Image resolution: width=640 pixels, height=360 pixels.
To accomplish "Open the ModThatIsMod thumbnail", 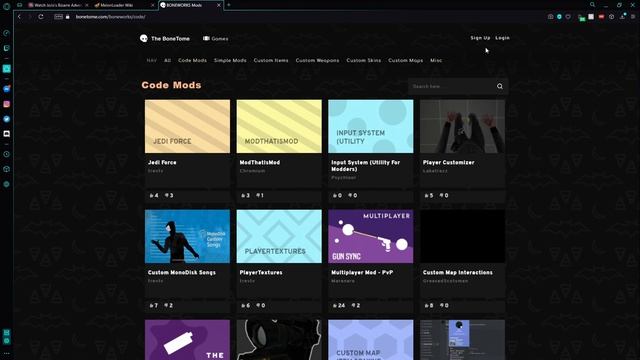I will click(x=279, y=127).
